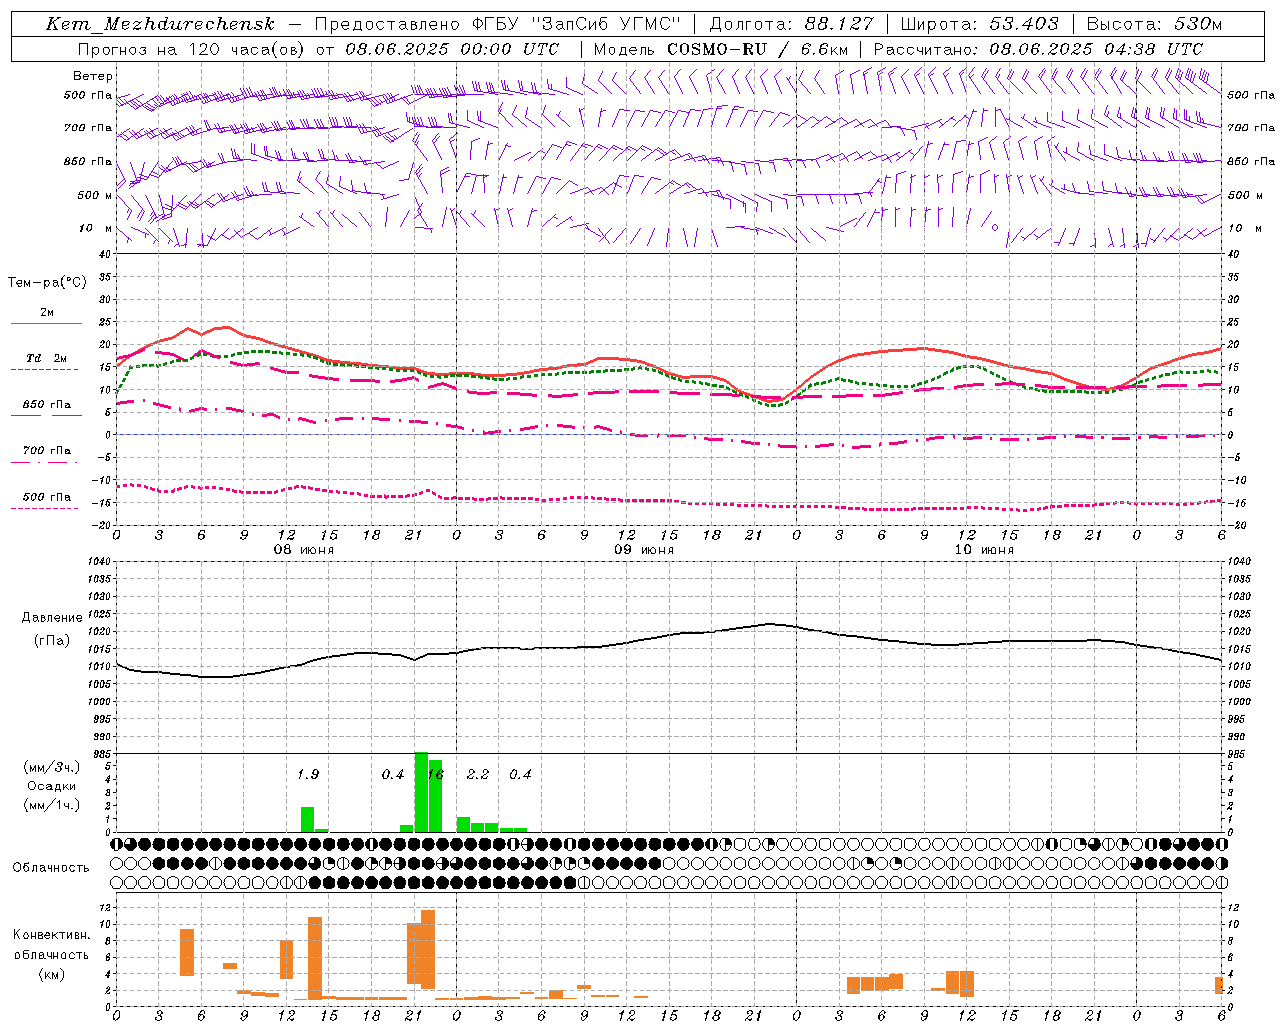The width and height of the screenshot is (1280, 1024).
Task: Click the "Td 2м" dew point legend label
Action: (47, 358)
